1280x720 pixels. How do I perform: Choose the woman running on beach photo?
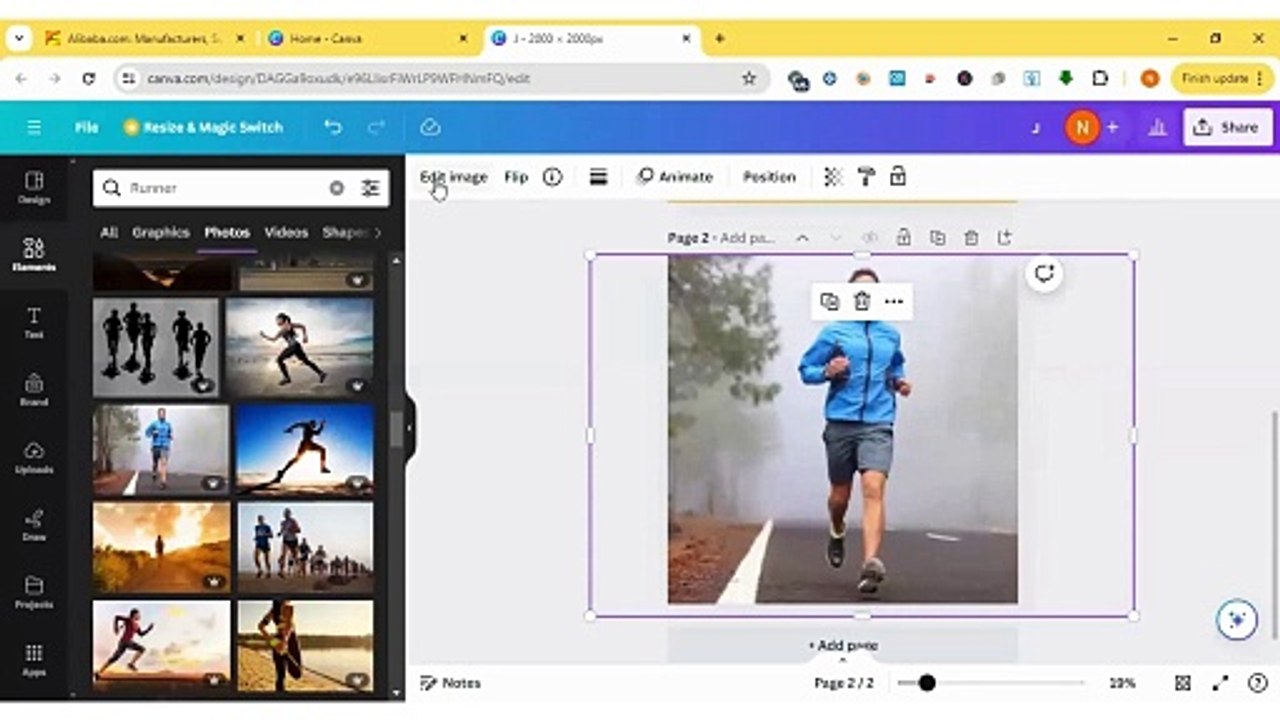(300, 347)
